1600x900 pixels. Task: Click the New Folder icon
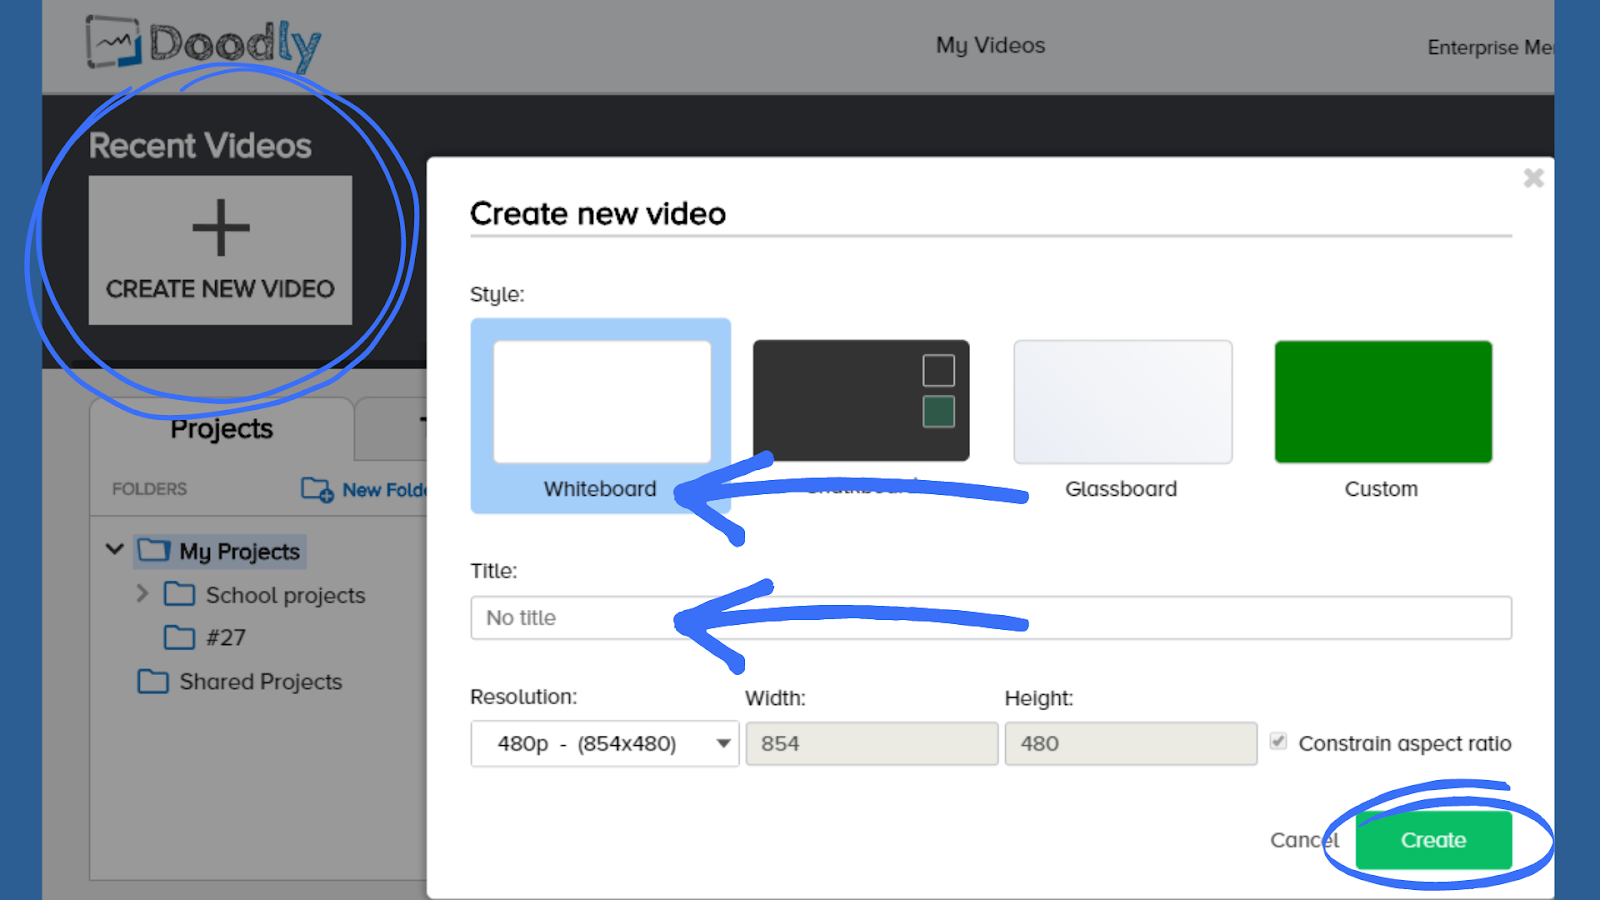(x=317, y=489)
